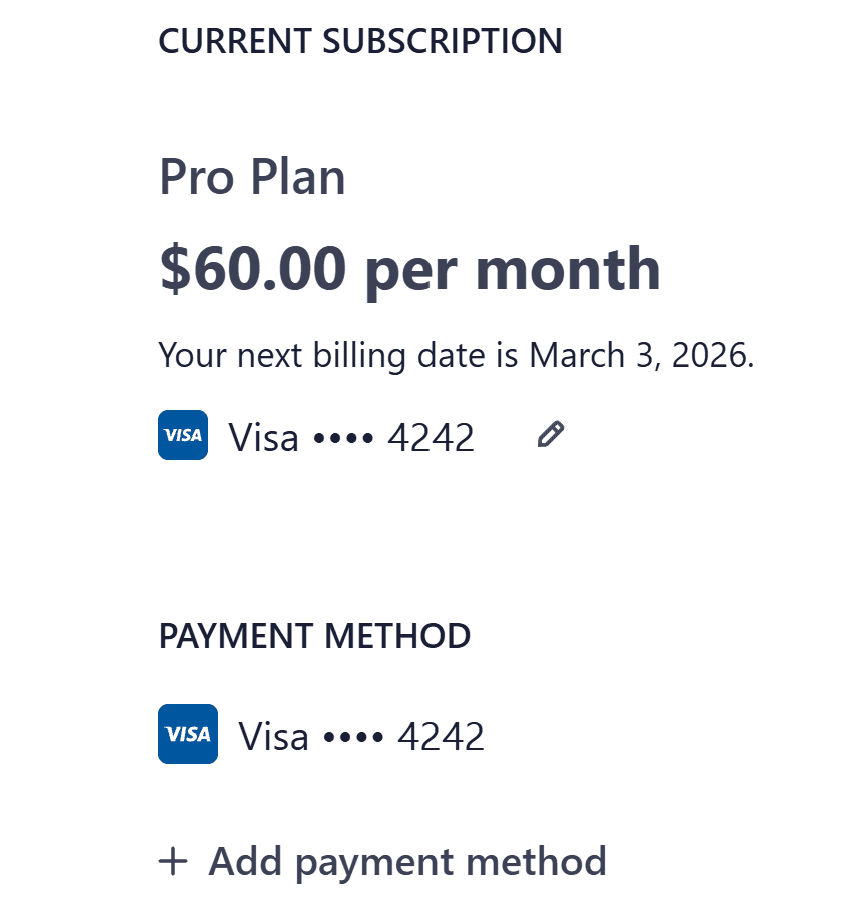Click the pencil icon to edit payment
Viewport: 855px width, 907px height.
tap(550, 434)
